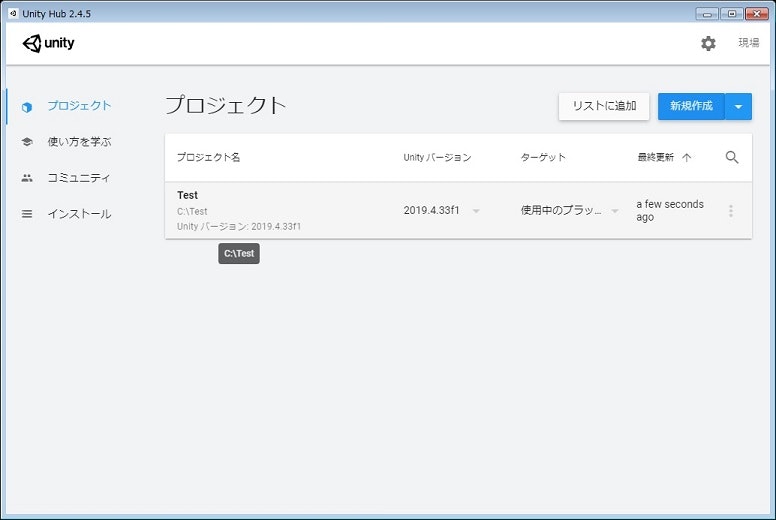The width and height of the screenshot is (776, 520).
Task: Go to 使い方を学ぶ section
Action: pyautogui.click(x=79, y=142)
